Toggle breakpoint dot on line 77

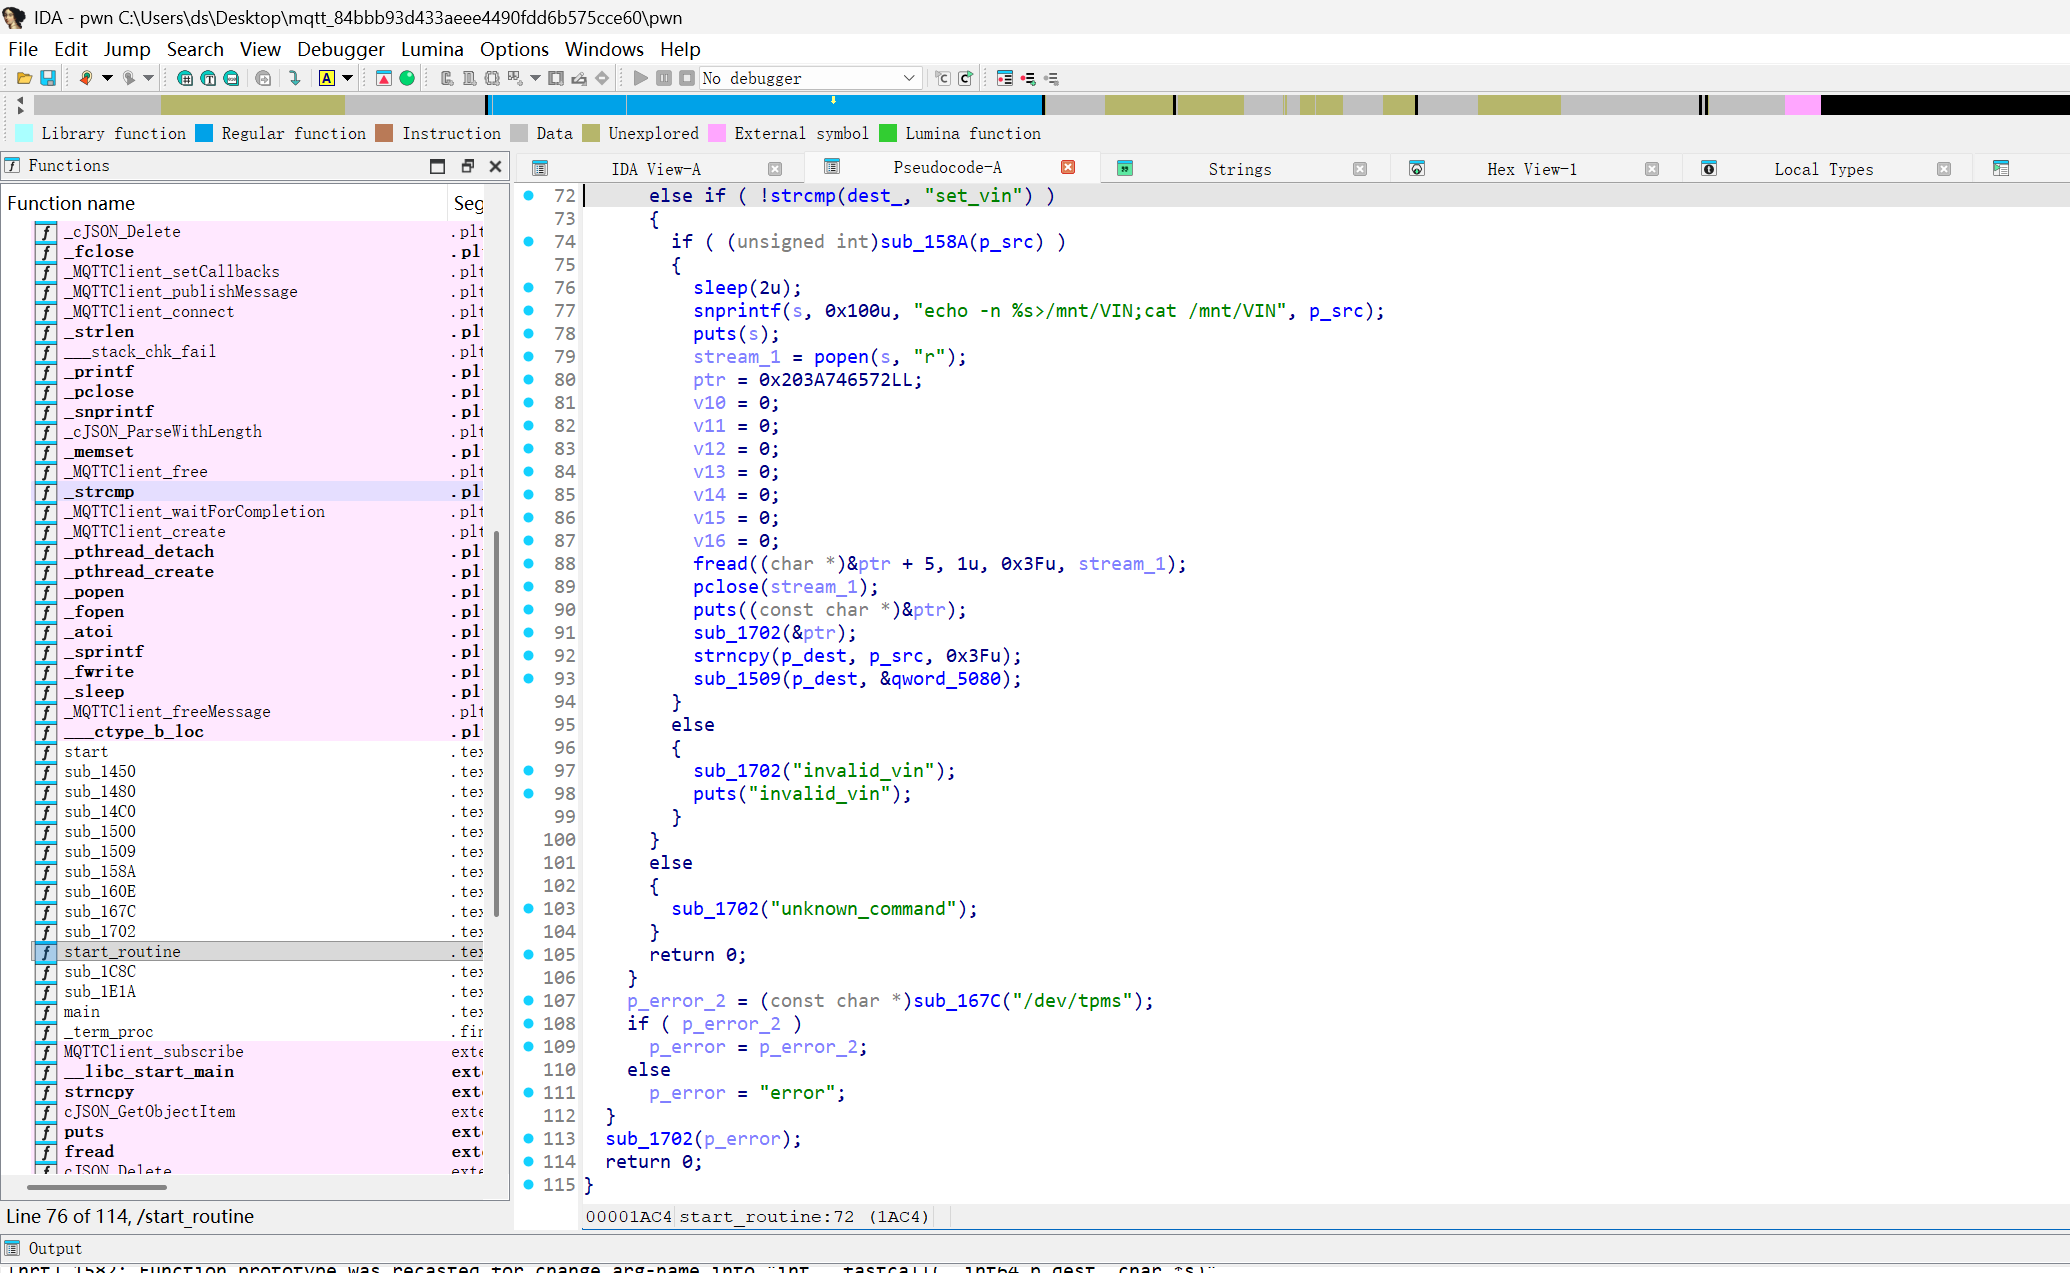[x=529, y=311]
